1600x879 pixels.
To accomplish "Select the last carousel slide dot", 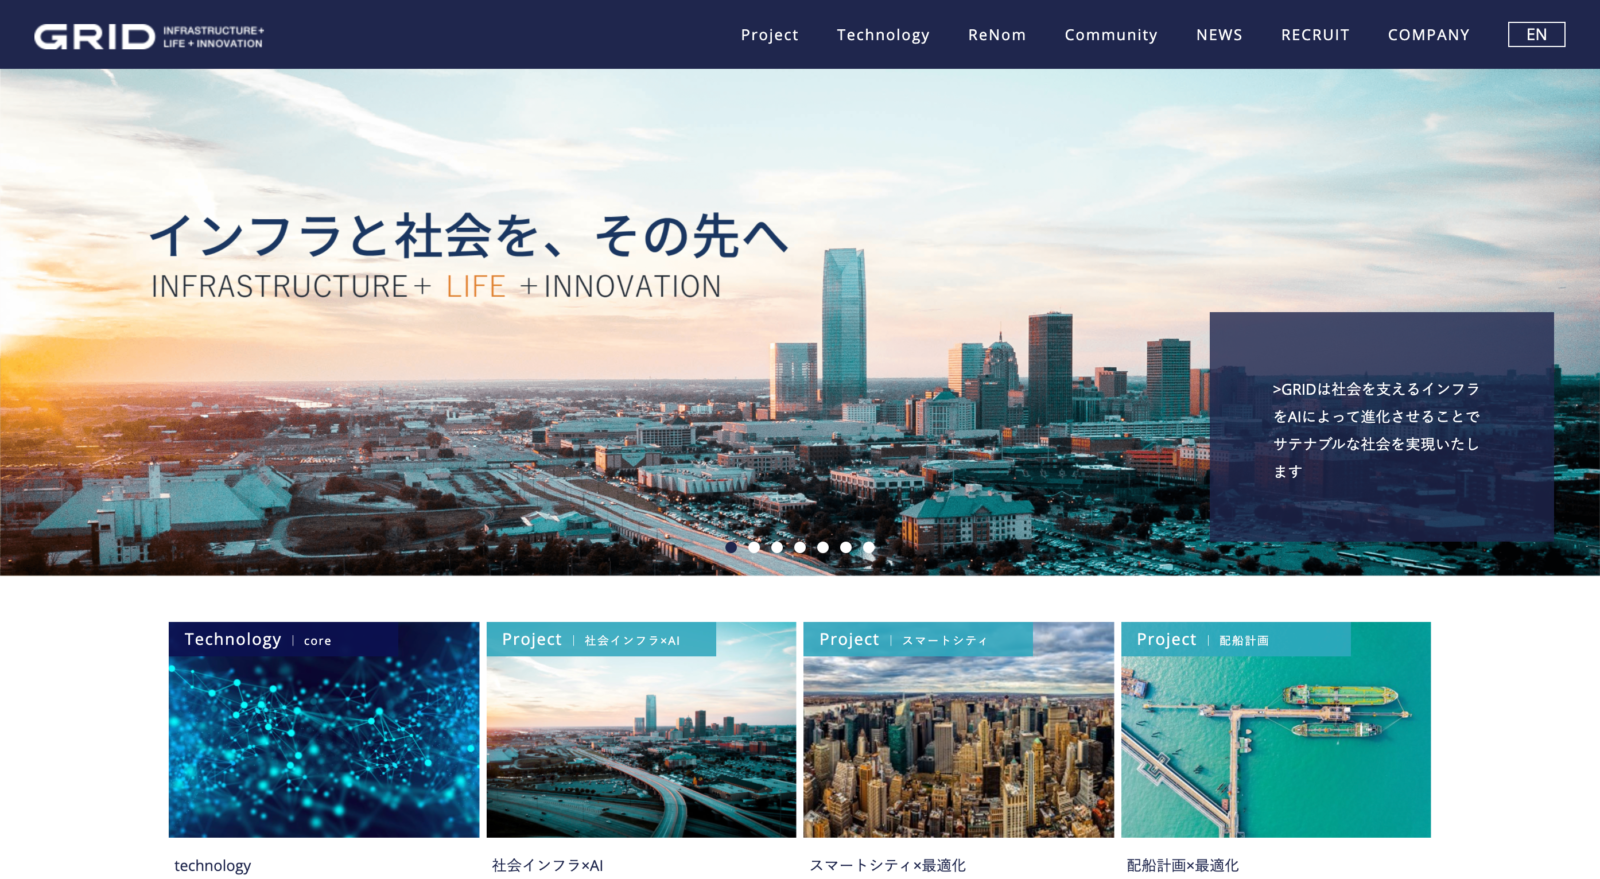I will click(869, 547).
